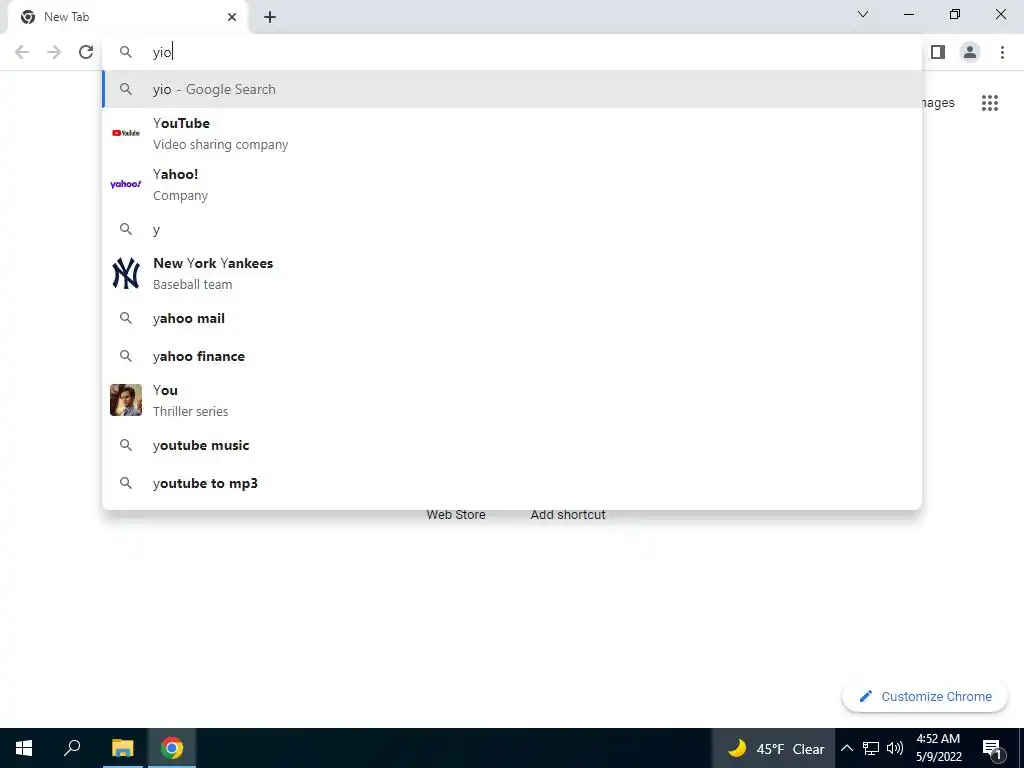
Task: Open File Explorer from taskbar
Action: click(x=122, y=748)
